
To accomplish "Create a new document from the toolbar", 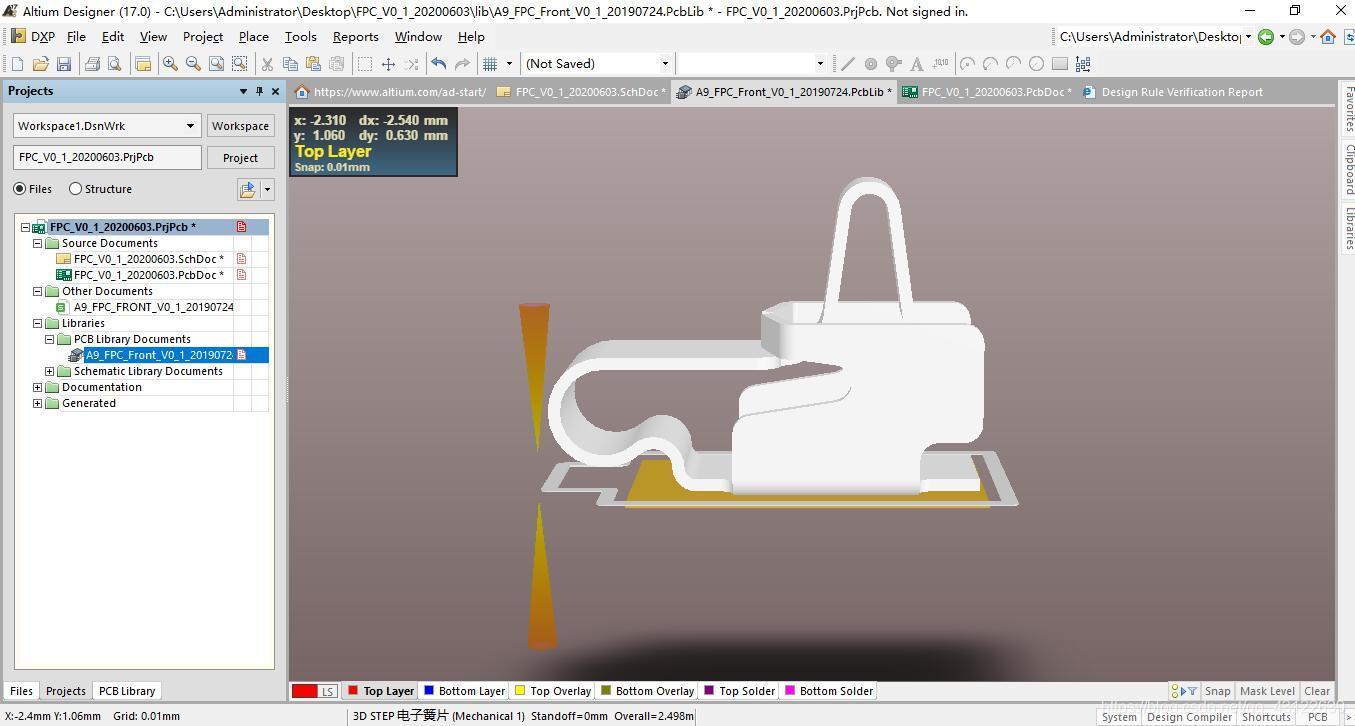I will click(17, 64).
